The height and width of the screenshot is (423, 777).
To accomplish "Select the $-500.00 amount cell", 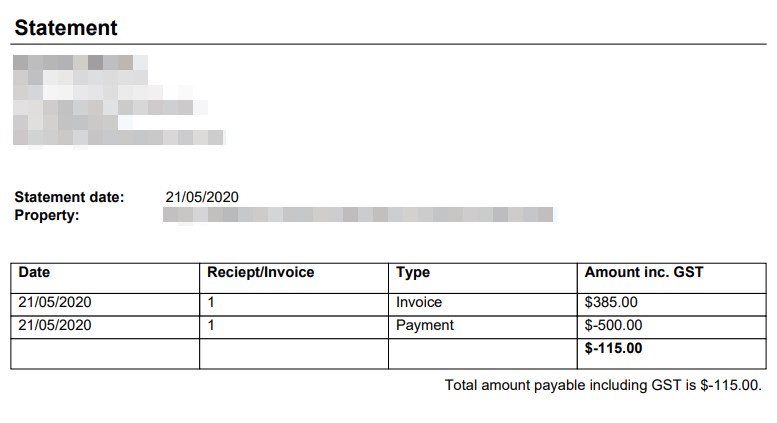I will tap(613, 325).
